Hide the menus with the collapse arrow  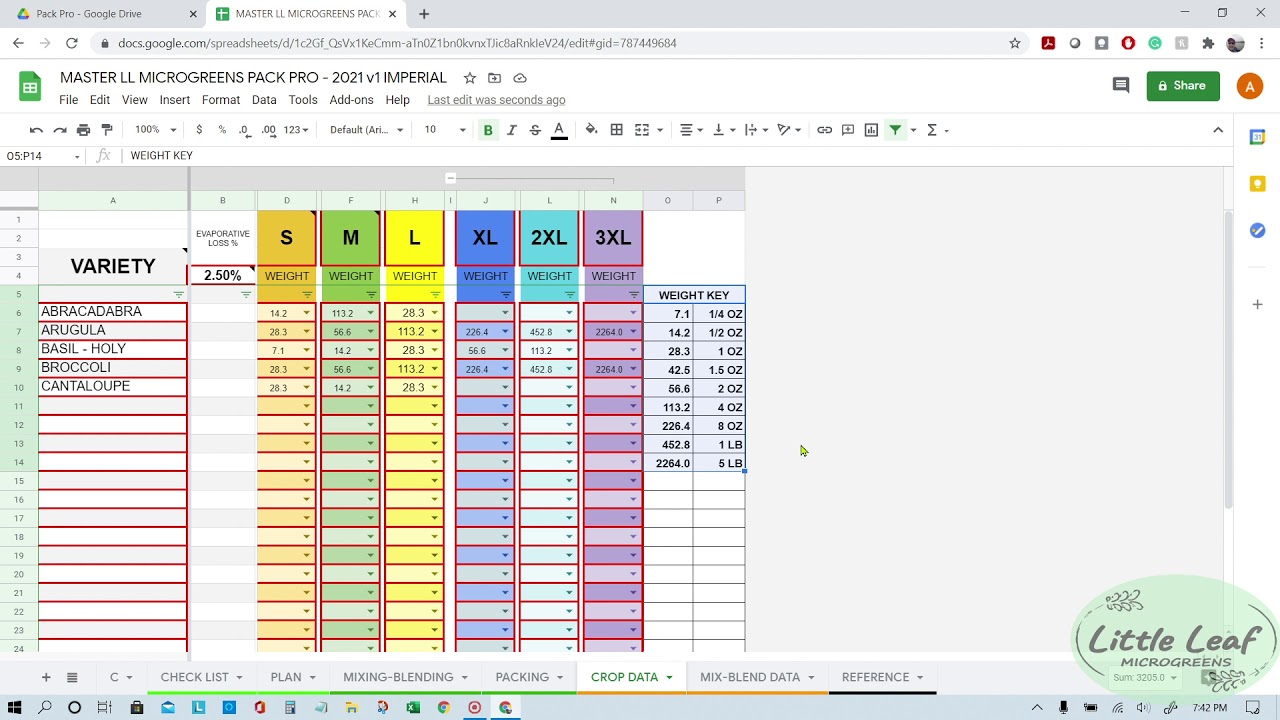pyautogui.click(x=1218, y=130)
